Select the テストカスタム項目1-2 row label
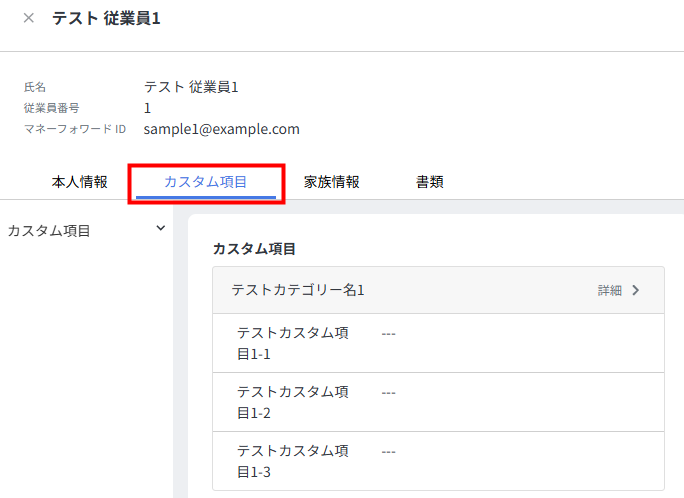The width and height of the screenshot is (684, 498). point(292,402)
